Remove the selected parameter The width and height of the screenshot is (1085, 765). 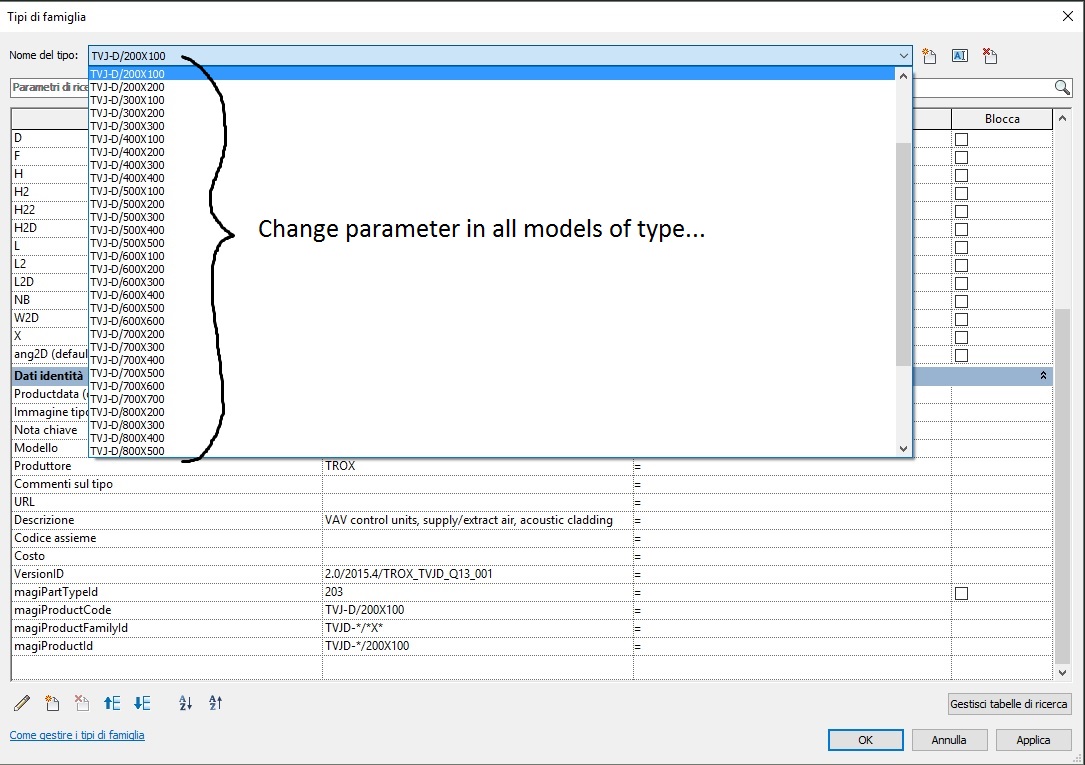click(81, 703)
